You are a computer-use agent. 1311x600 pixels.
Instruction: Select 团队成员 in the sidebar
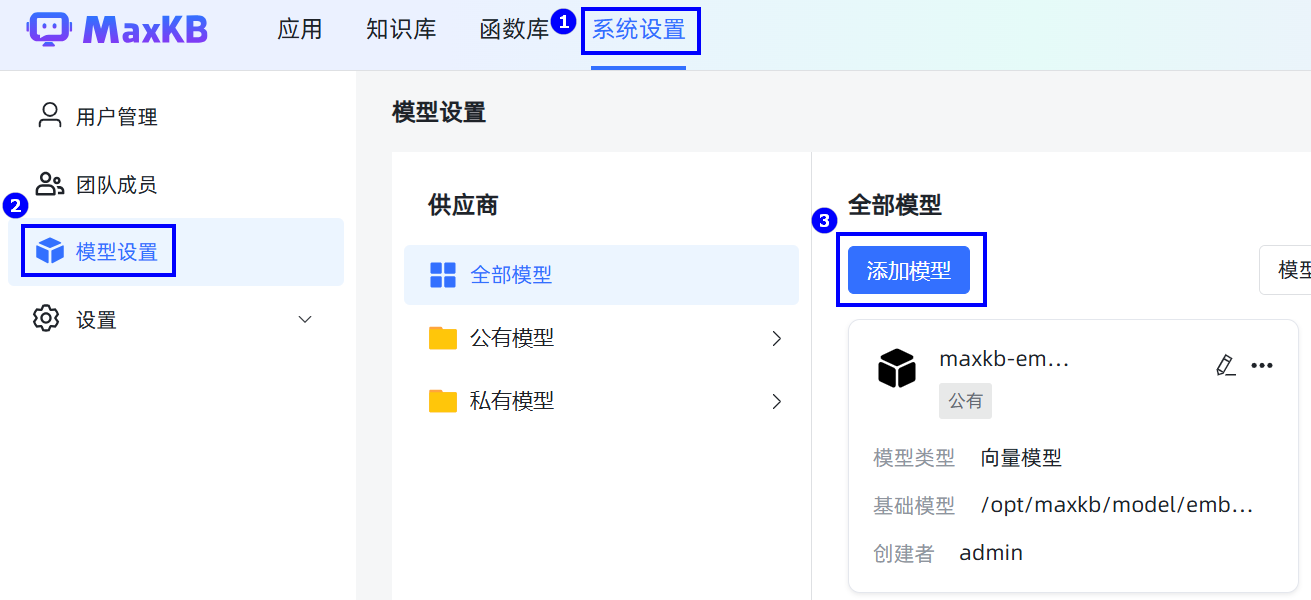(116, 185)
